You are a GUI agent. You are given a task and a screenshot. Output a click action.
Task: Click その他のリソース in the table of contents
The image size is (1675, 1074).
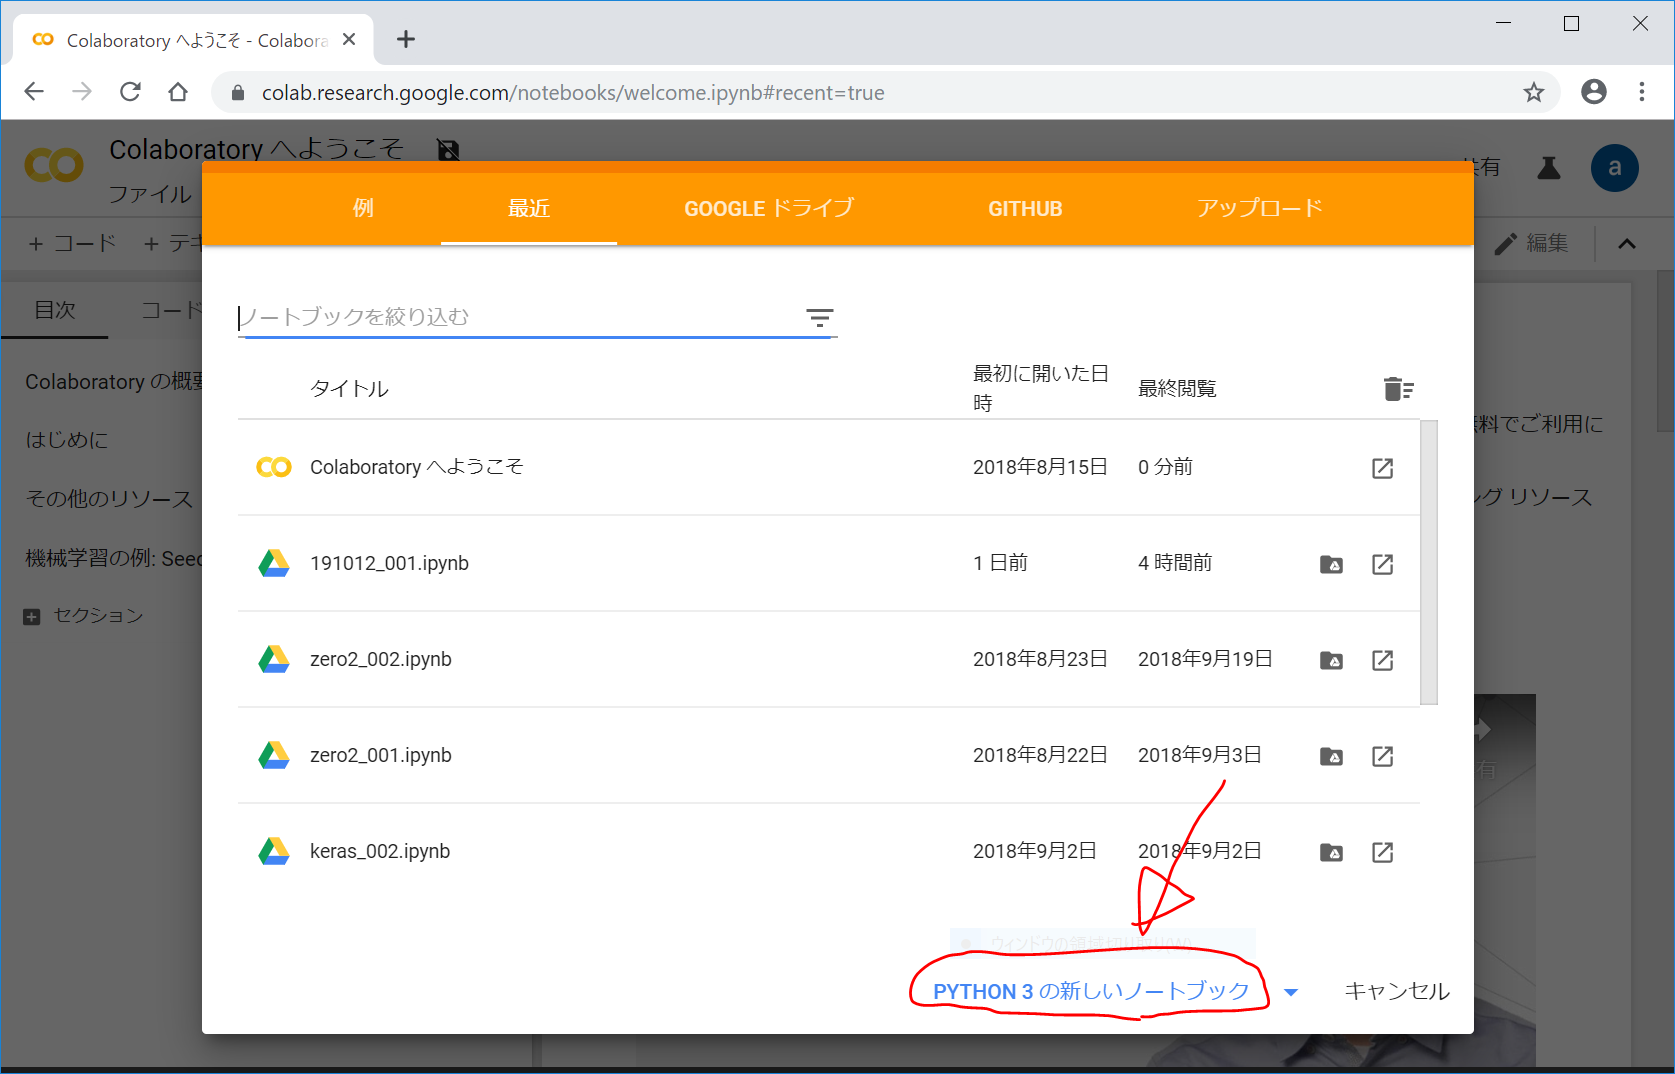click(x=109, y=499)
